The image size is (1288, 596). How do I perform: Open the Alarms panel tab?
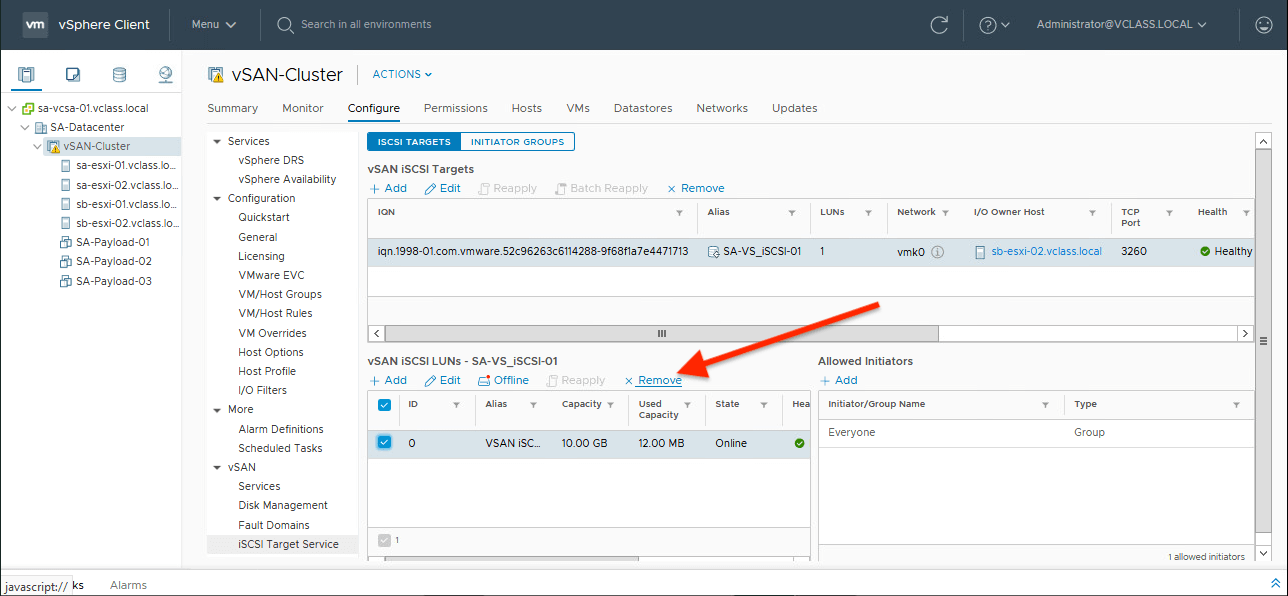[128, 585]
